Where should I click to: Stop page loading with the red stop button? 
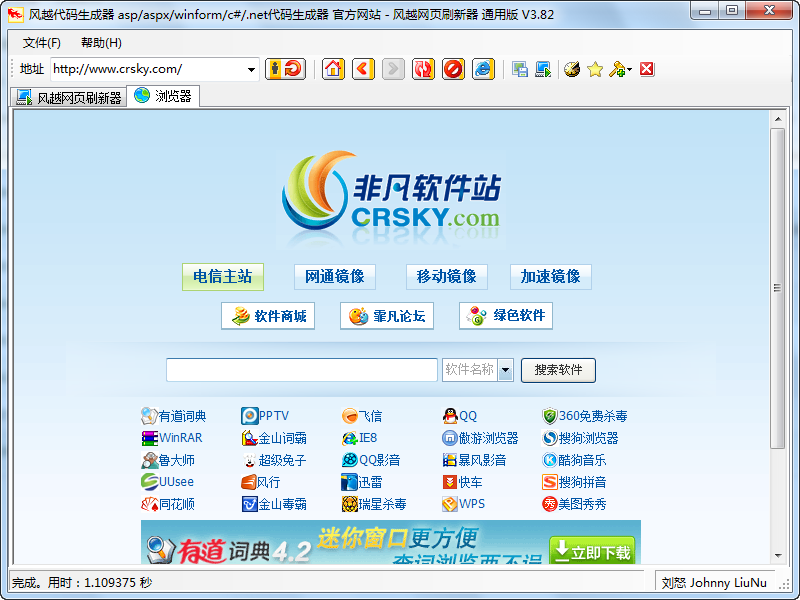(453, 69)
